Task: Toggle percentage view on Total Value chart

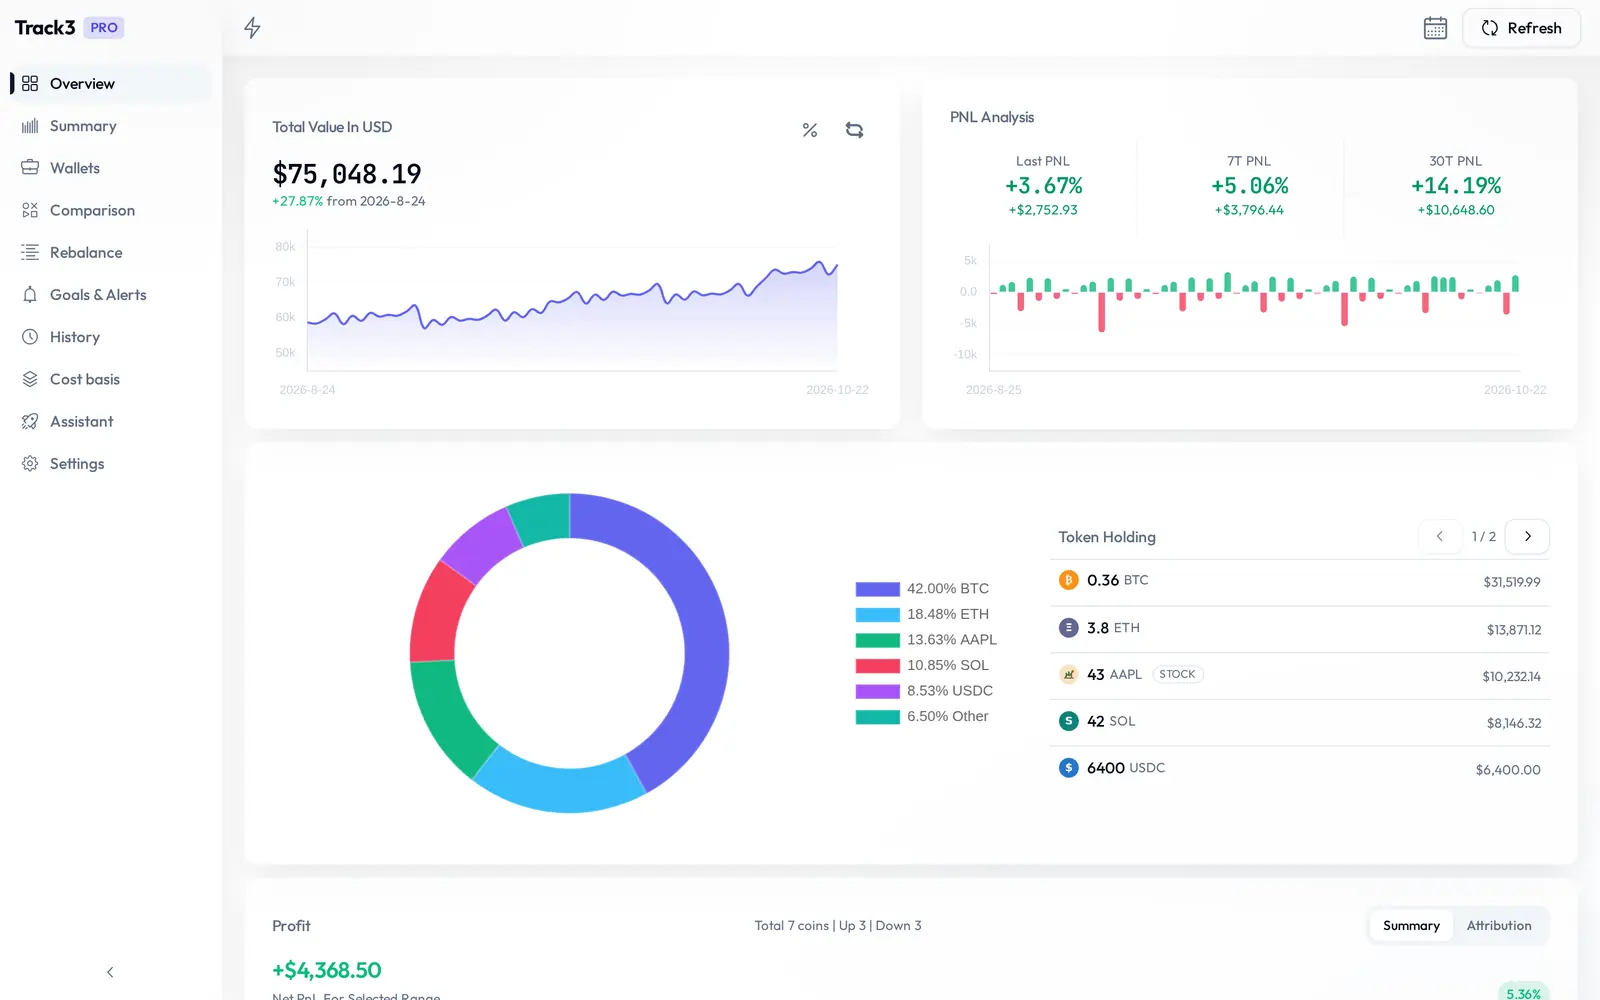Action: coord(810,130)
